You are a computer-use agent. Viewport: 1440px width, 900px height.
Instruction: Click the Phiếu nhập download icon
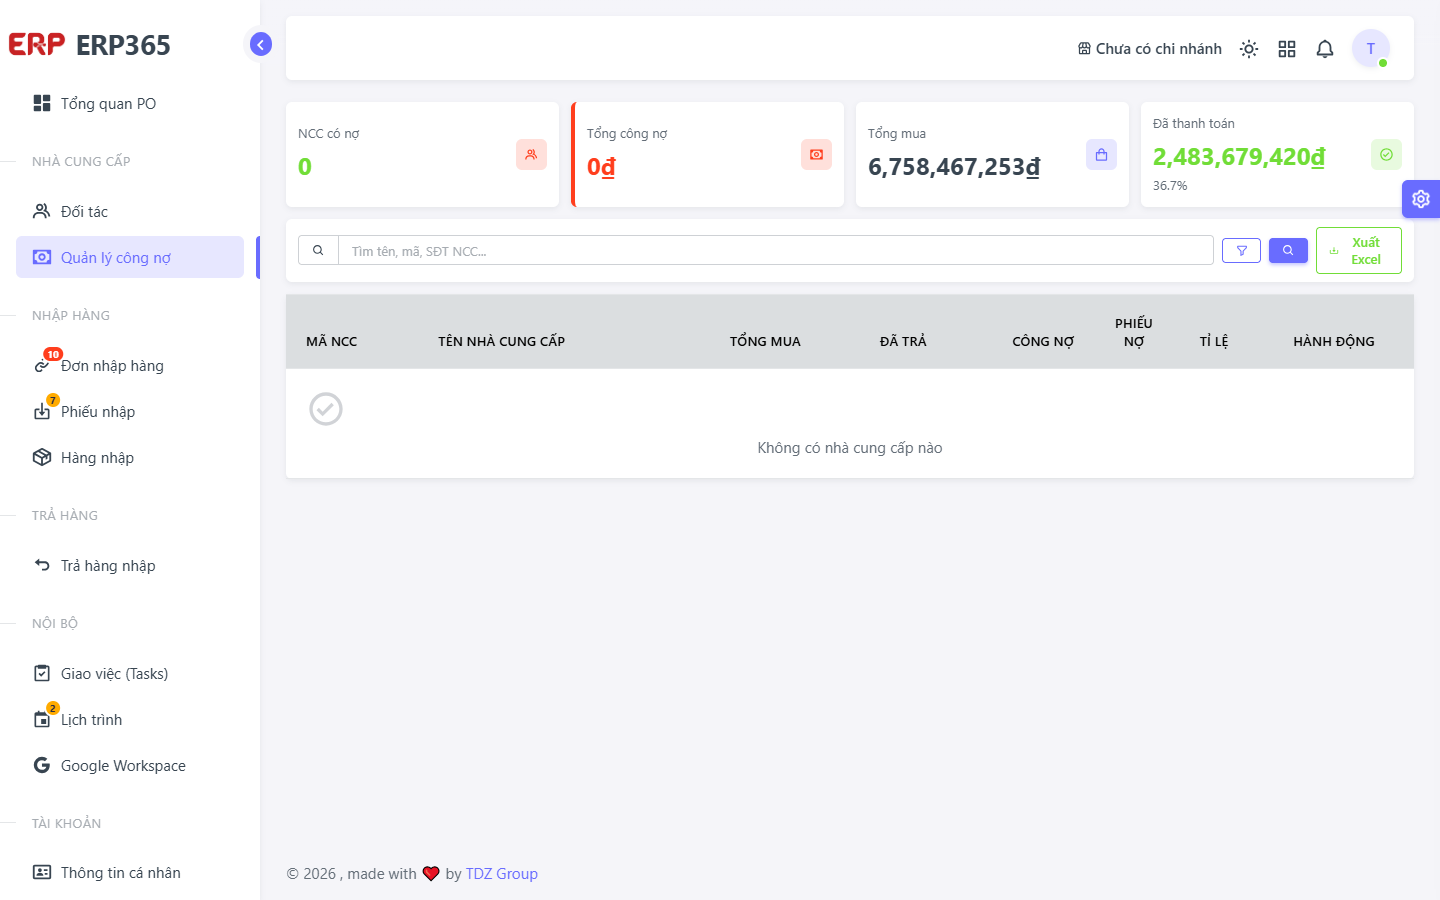click(42, 411)
